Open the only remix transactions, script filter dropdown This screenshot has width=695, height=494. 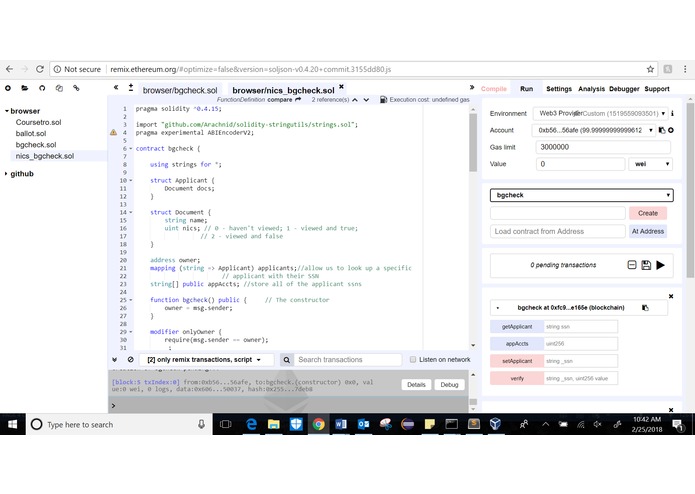(207, 360)
